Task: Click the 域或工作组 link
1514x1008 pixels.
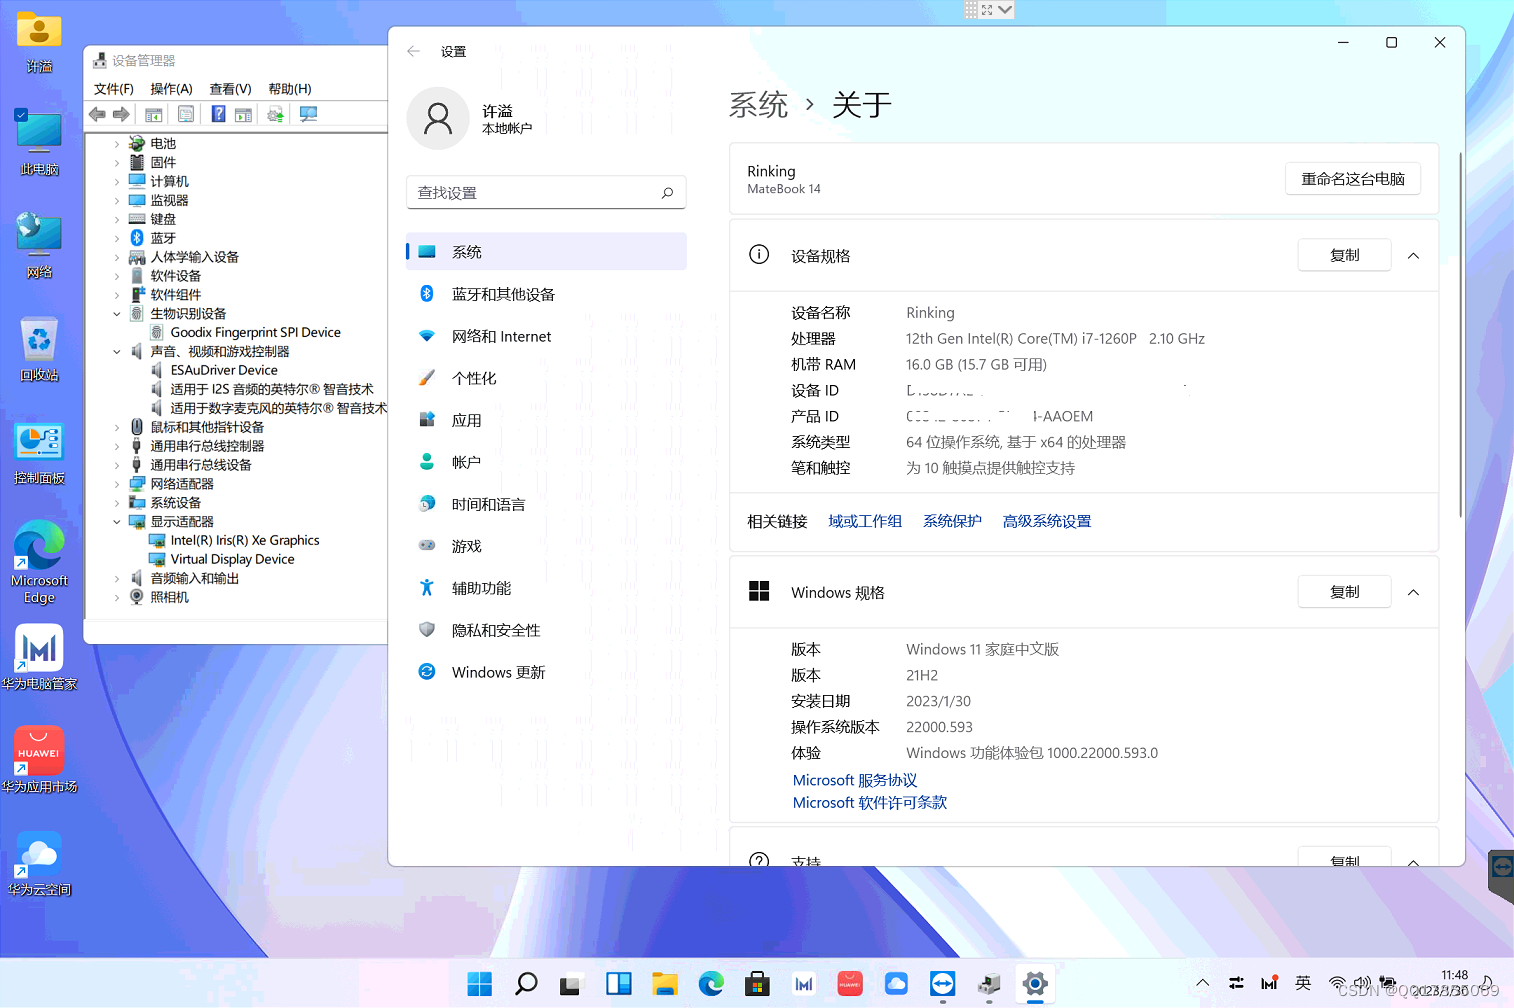Action: pos(865,521)
